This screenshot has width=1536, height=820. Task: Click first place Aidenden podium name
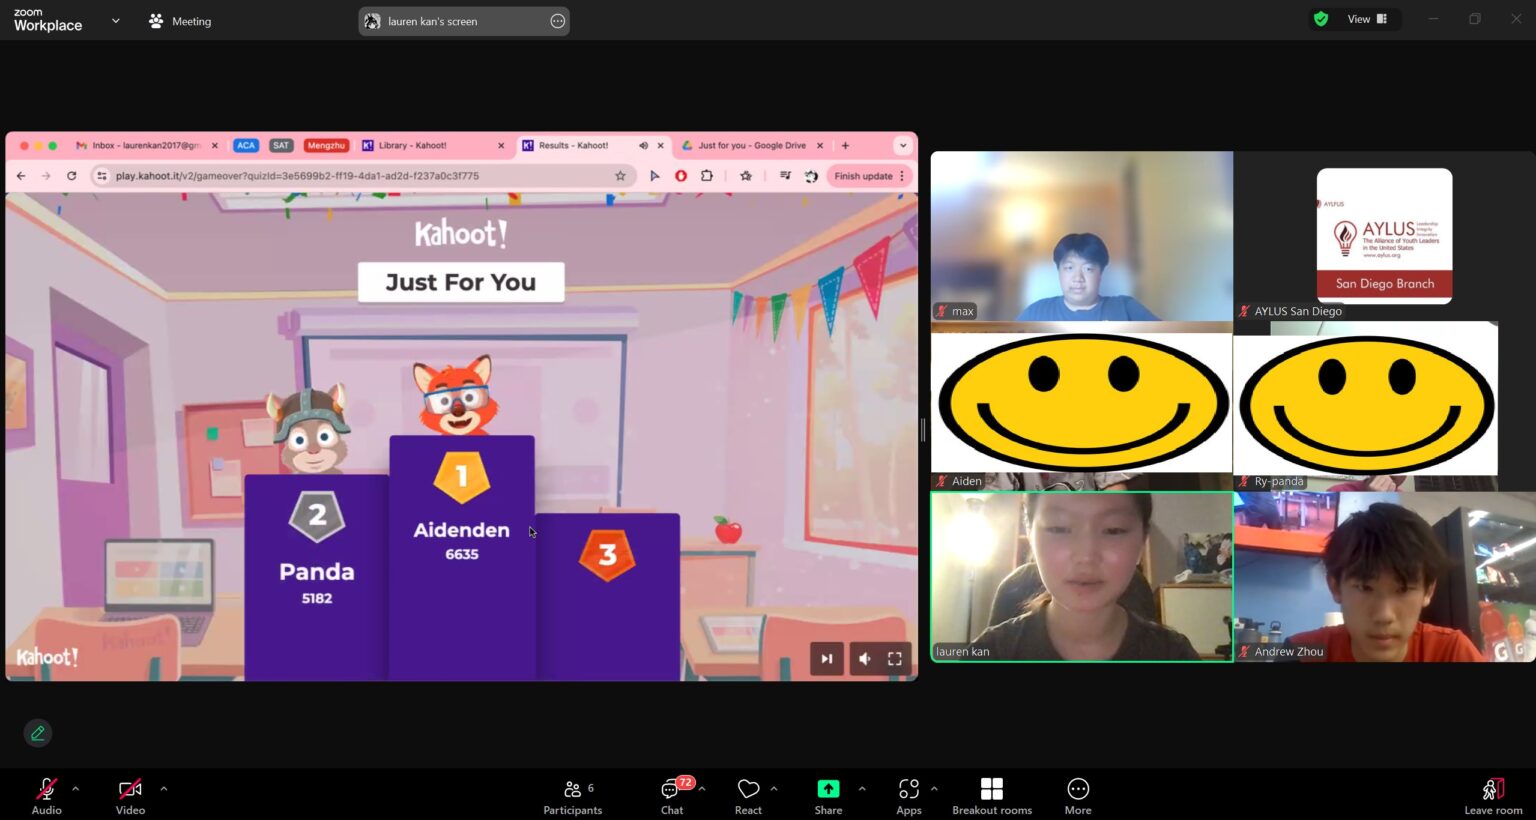(x=462, y=530)
